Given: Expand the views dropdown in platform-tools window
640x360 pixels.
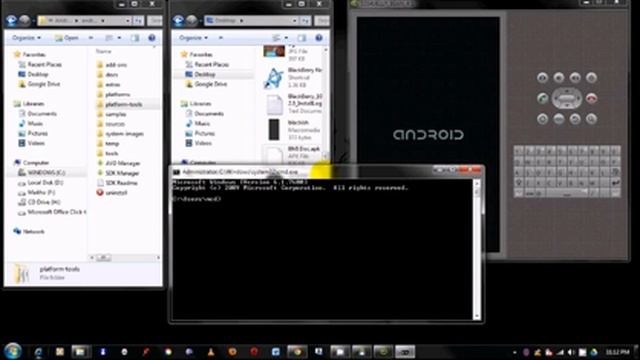Looking at the screenshot, I should coord(119,38).
